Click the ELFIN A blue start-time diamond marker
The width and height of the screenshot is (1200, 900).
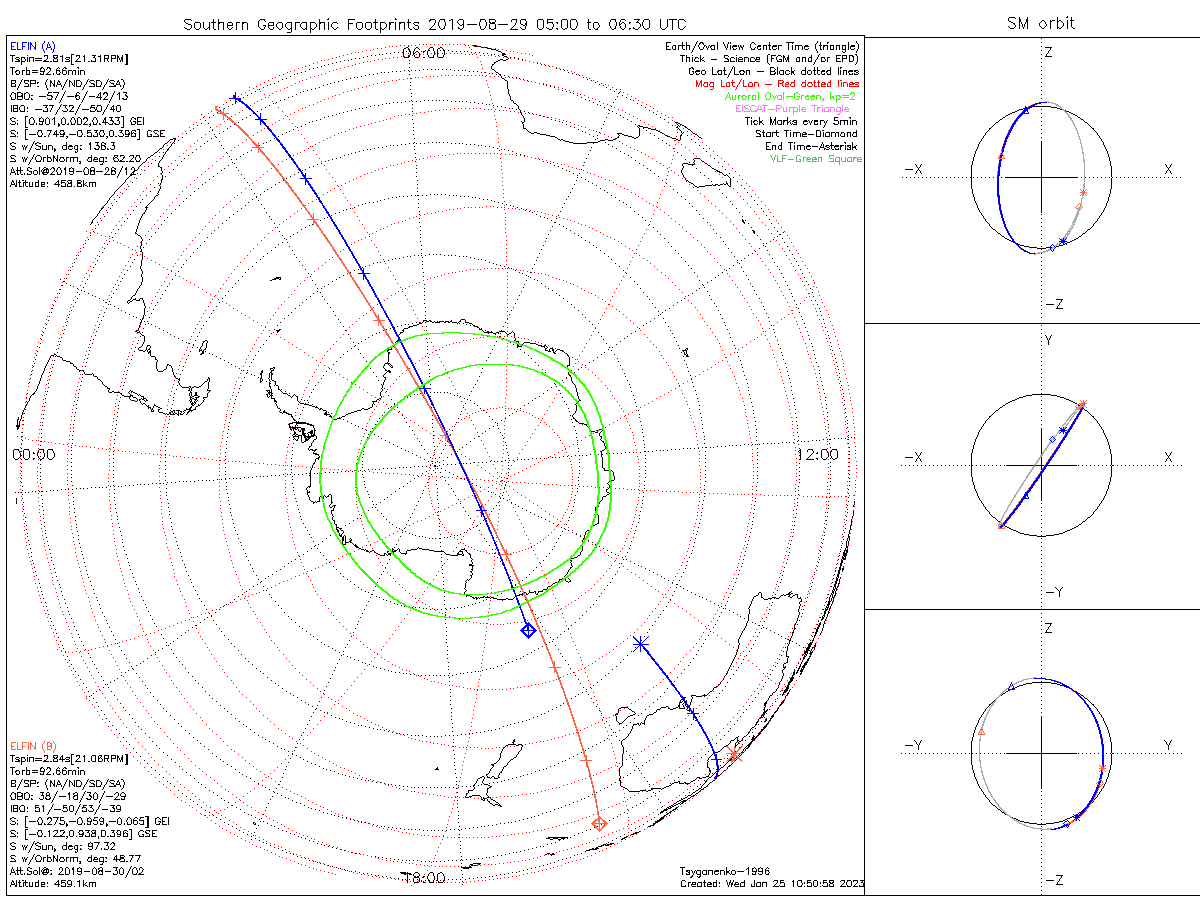tap(528, 630)
